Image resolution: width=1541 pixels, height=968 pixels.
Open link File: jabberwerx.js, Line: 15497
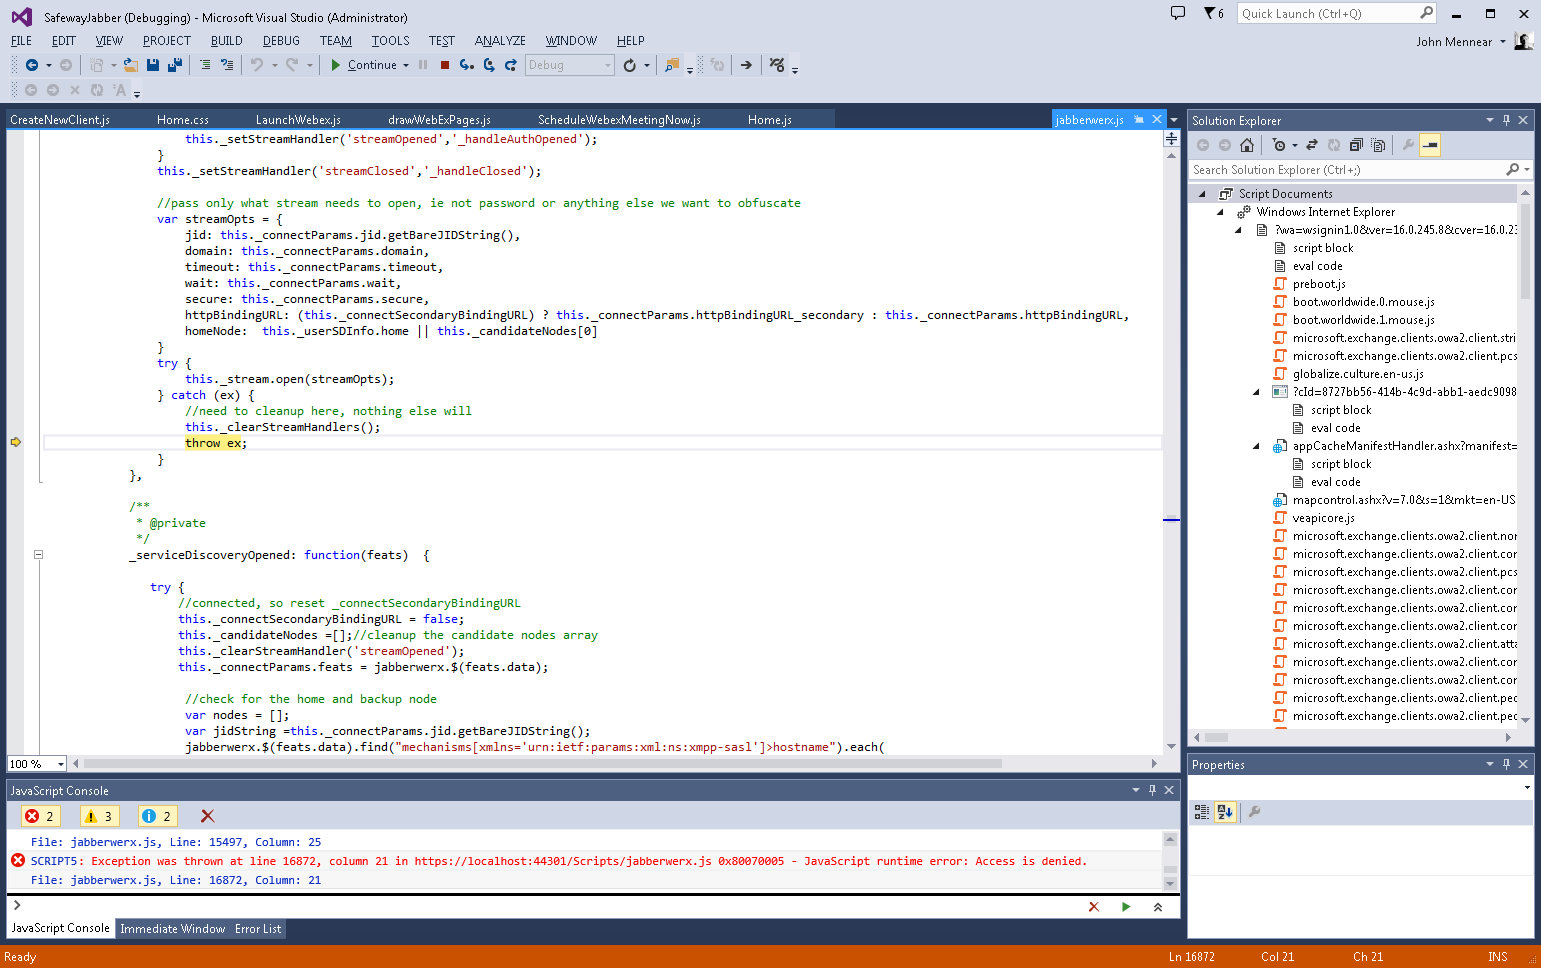(176, 842)
